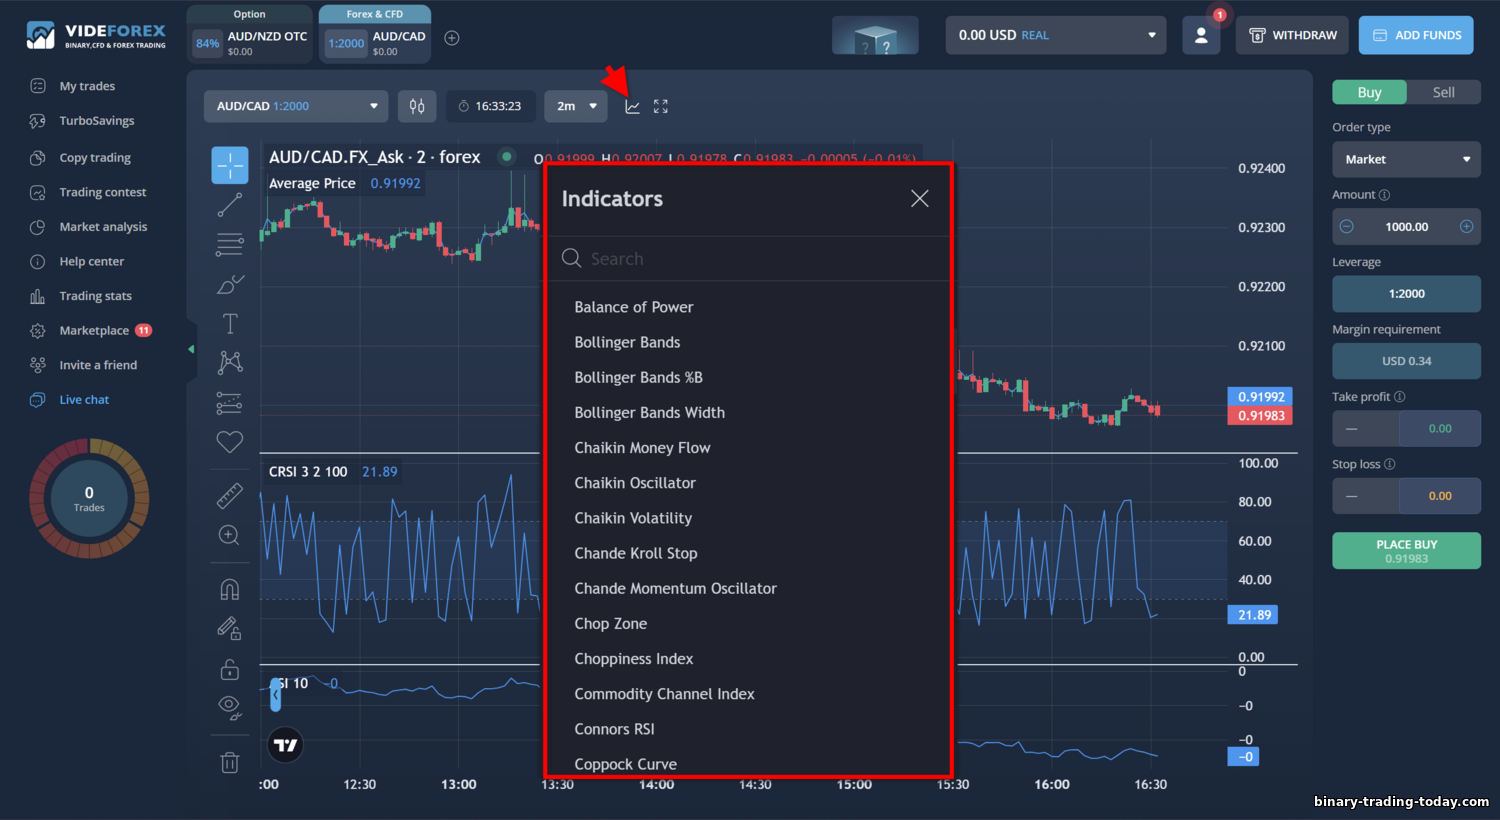Select the crosshair cursor tool
The image size is (1500, 820).
[230, 166]
